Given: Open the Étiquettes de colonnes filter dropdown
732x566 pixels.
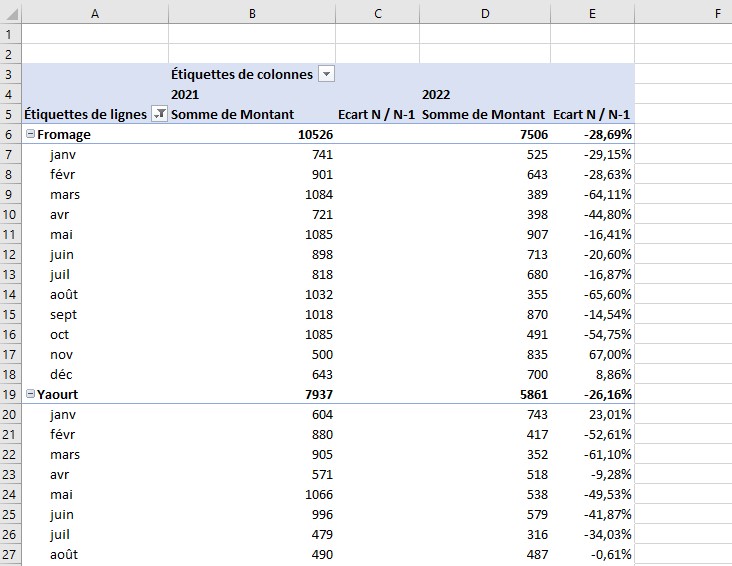Looking at the screenshot, I should click(326, 74).
